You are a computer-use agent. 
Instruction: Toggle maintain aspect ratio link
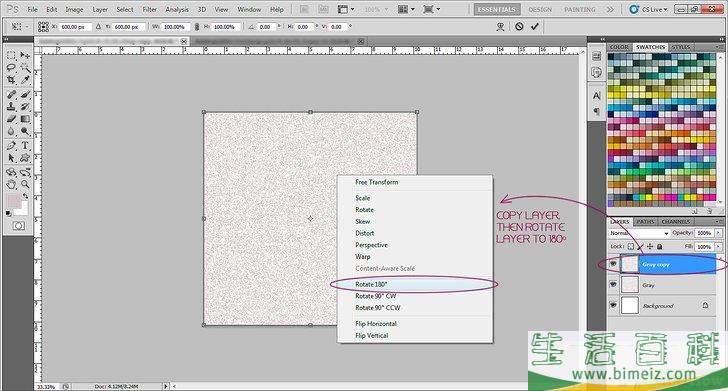pos(197,27)
